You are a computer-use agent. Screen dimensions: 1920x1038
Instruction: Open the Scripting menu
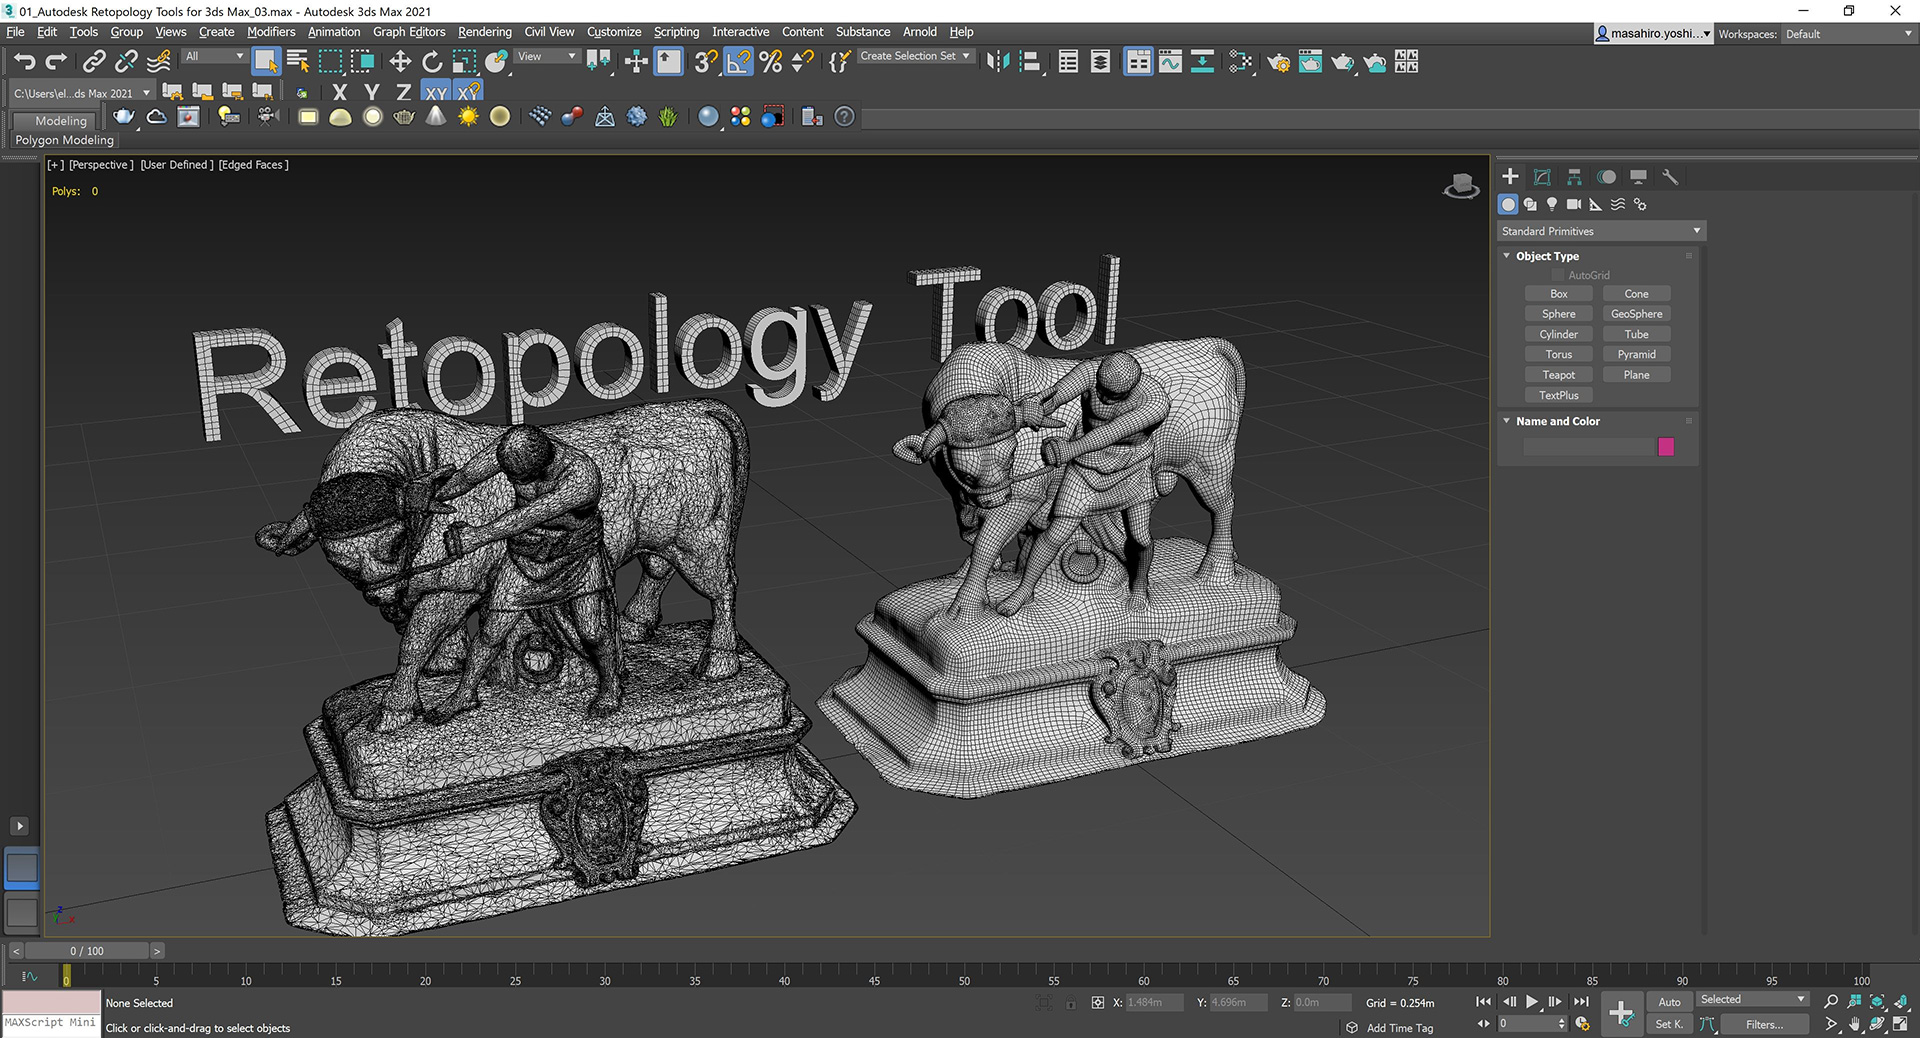point(676,31)
